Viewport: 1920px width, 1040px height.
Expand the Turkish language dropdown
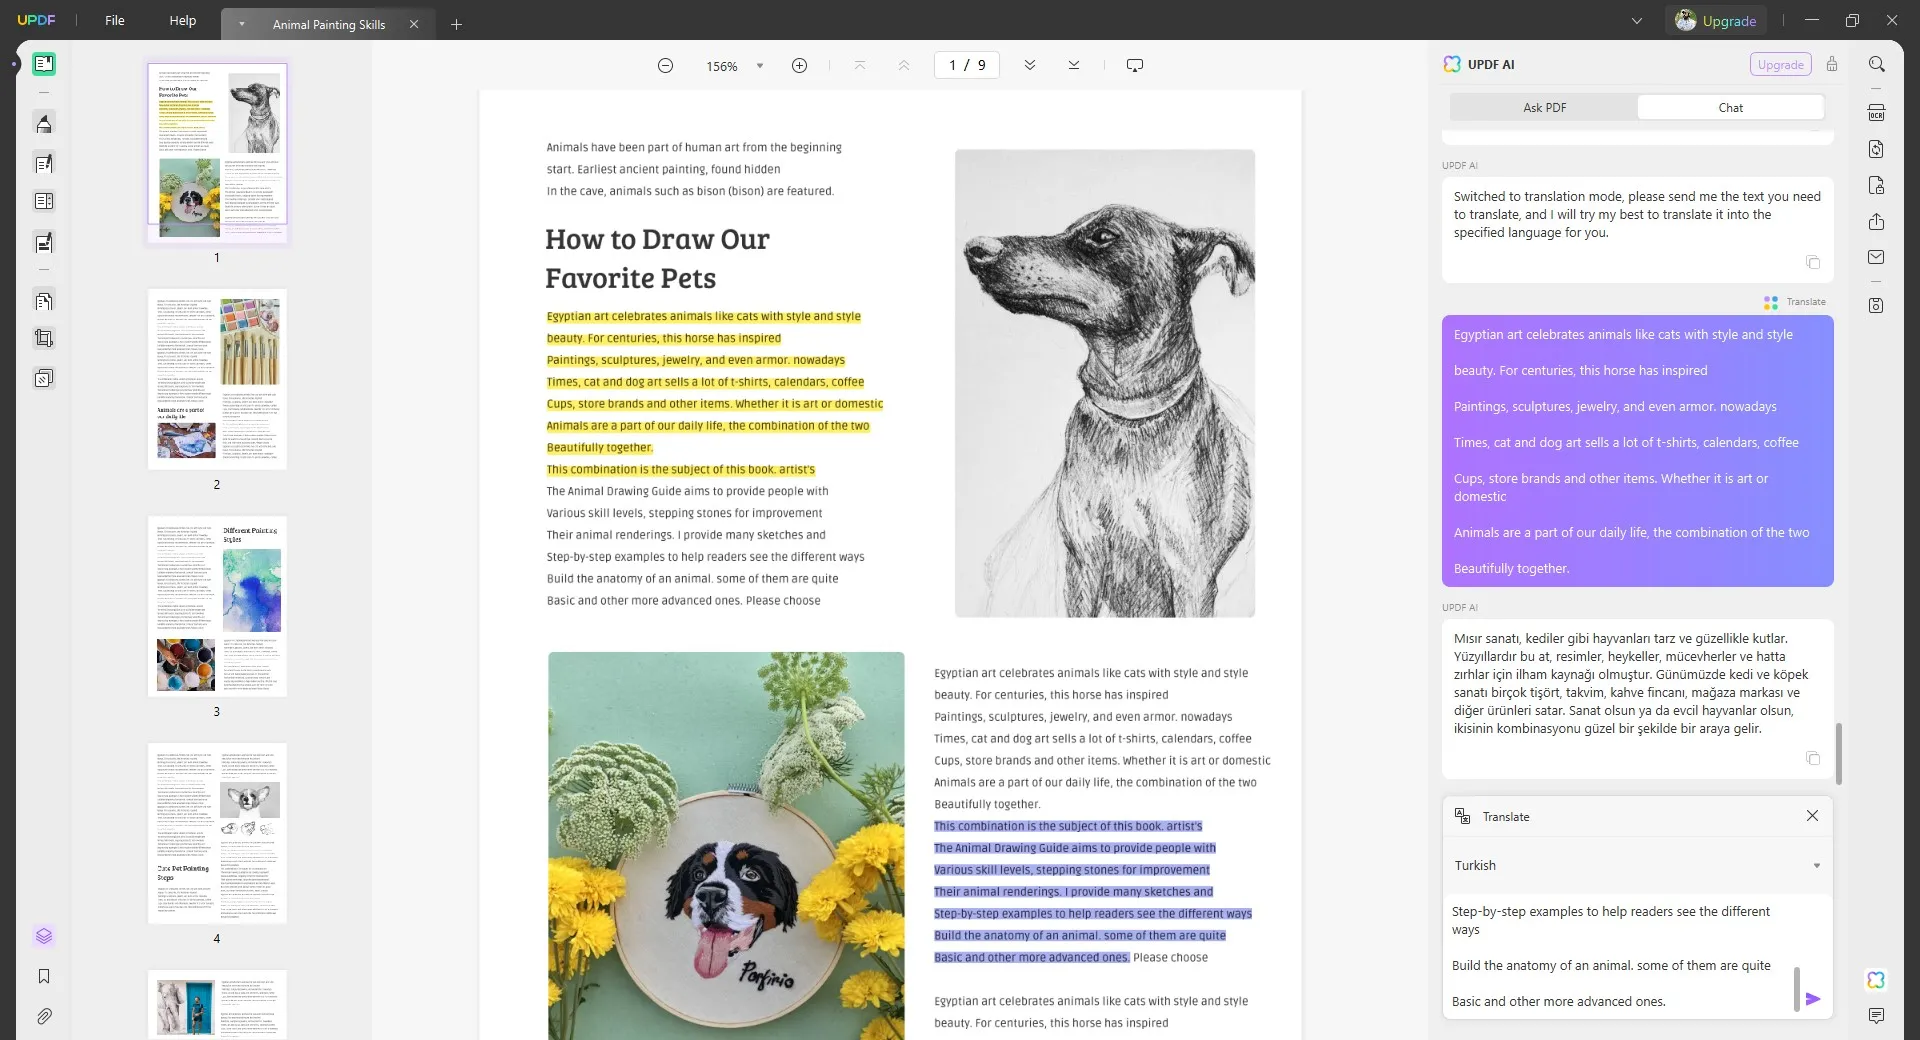pos(1817,866)
